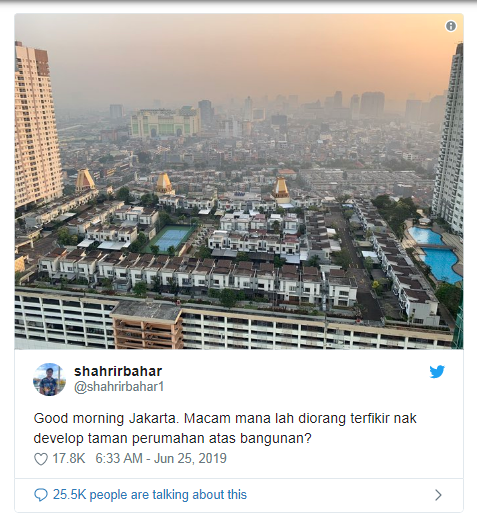Open '25.5K people are talking about this'
Viewport: 477px width, 525px height.
click(150, 495)
